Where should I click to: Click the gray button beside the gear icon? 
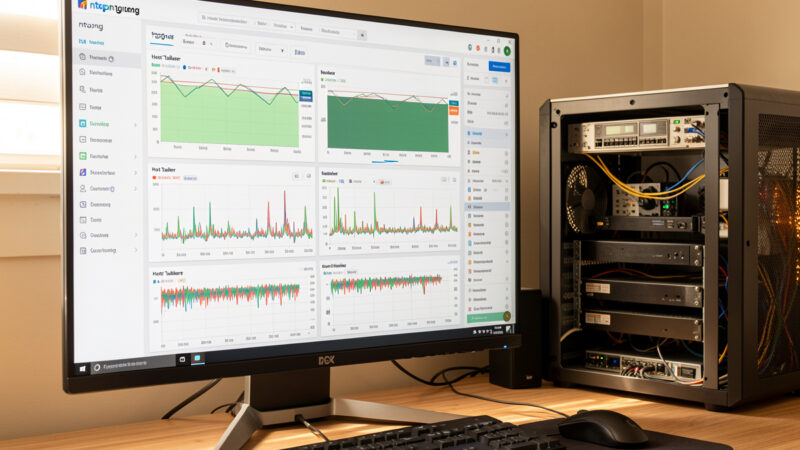(446, 62)
